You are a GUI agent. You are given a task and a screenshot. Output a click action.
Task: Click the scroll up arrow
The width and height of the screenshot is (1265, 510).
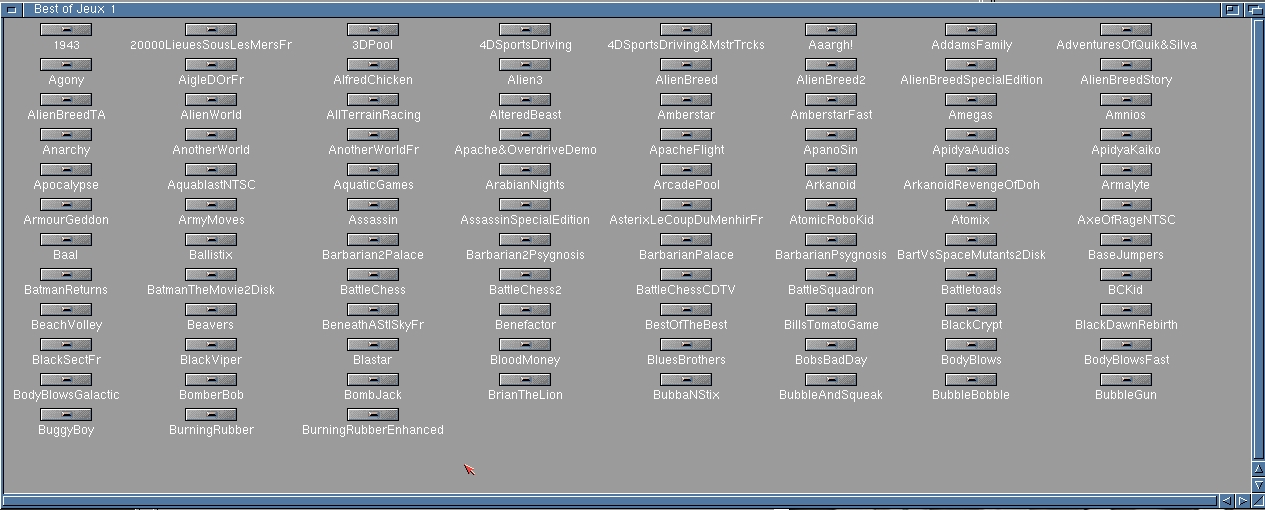click(1258, 469)
